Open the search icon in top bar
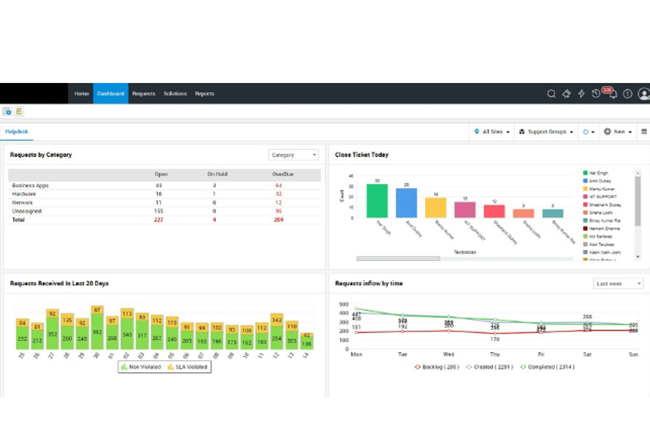 551,94
